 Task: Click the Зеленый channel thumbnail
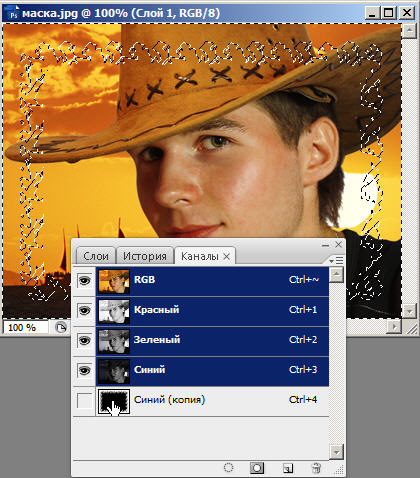pos(114,341)
